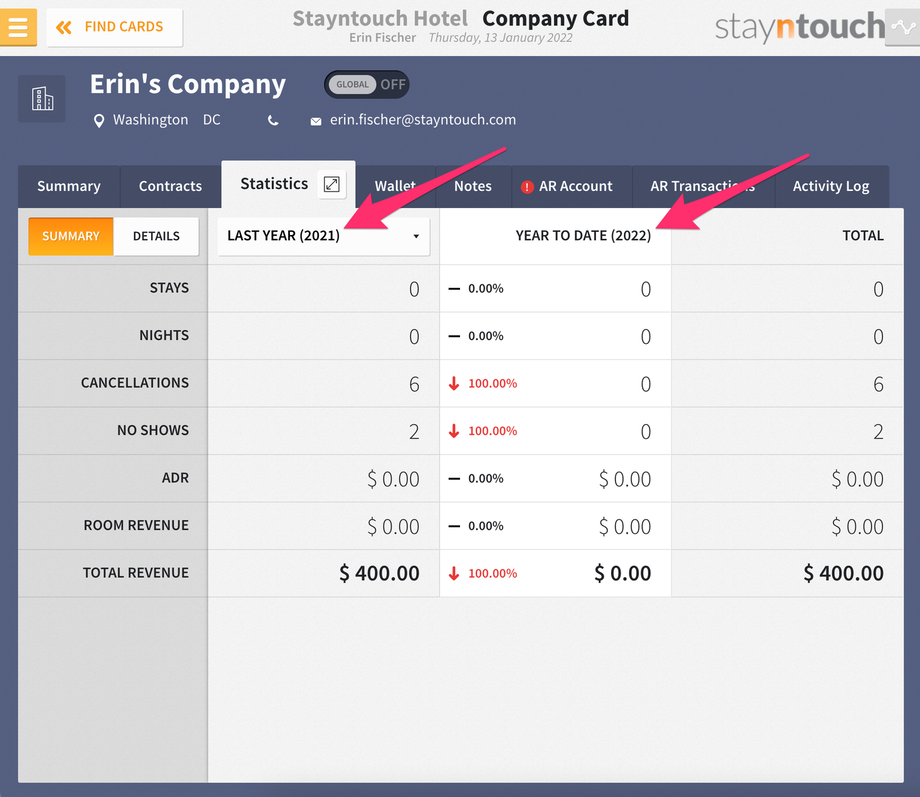This screenshot has width=920, height=797.
Task: Toggle the Global switch on
Action: 367,85
